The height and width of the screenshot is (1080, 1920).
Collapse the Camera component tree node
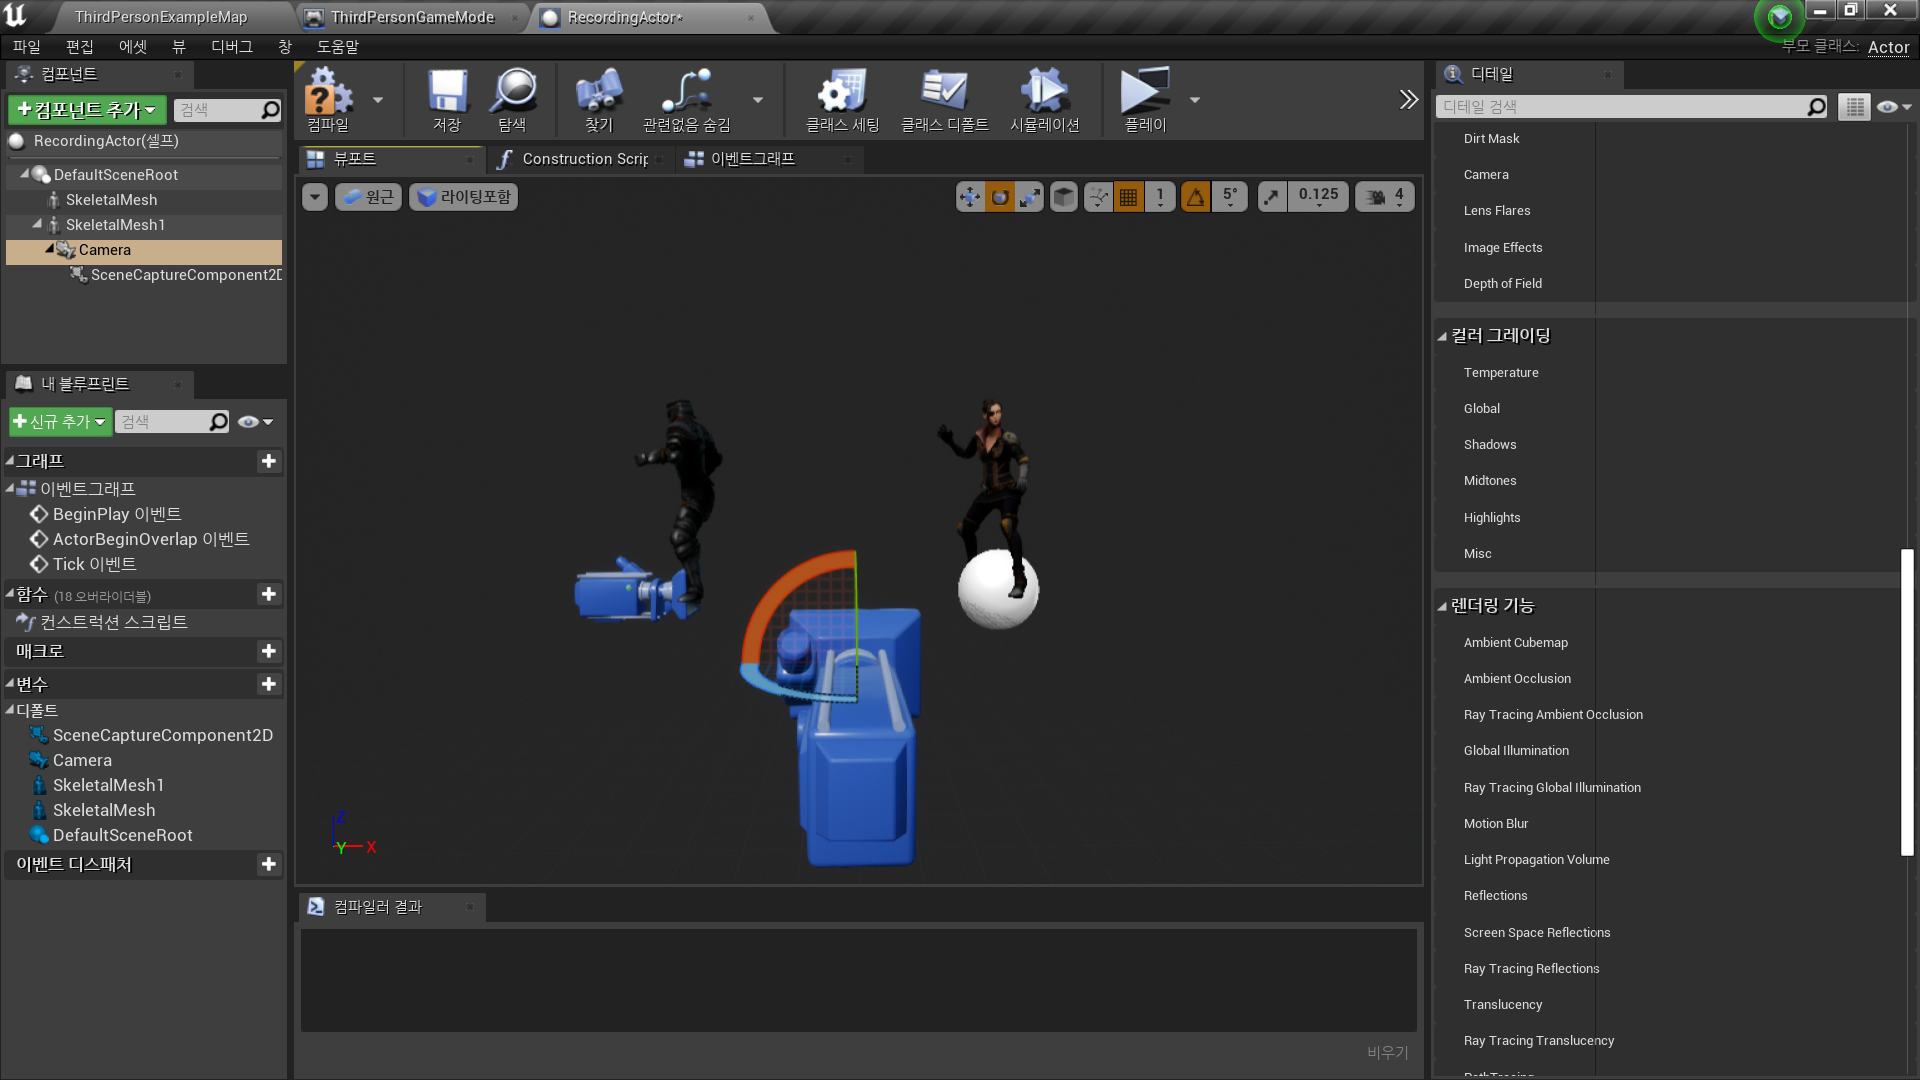(49, 249)
